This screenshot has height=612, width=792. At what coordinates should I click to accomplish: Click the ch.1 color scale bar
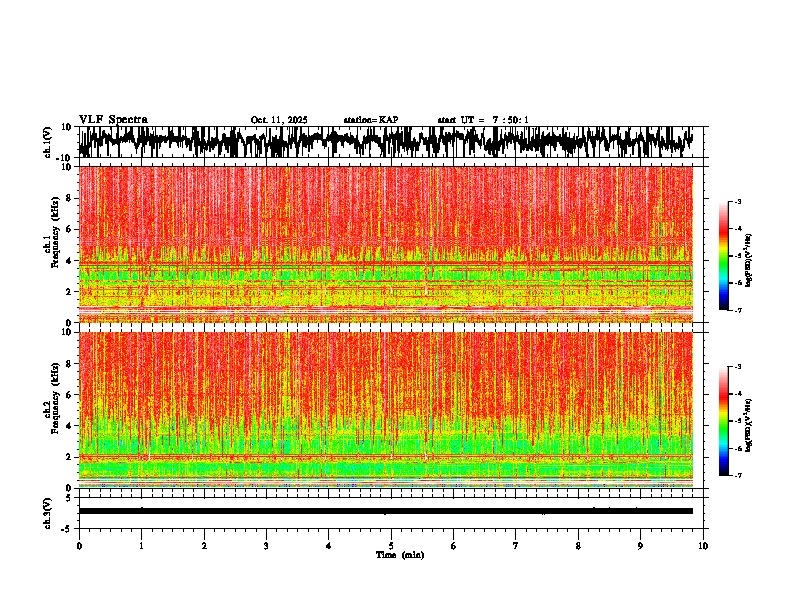pyautogui.click(x=723, y=256)
